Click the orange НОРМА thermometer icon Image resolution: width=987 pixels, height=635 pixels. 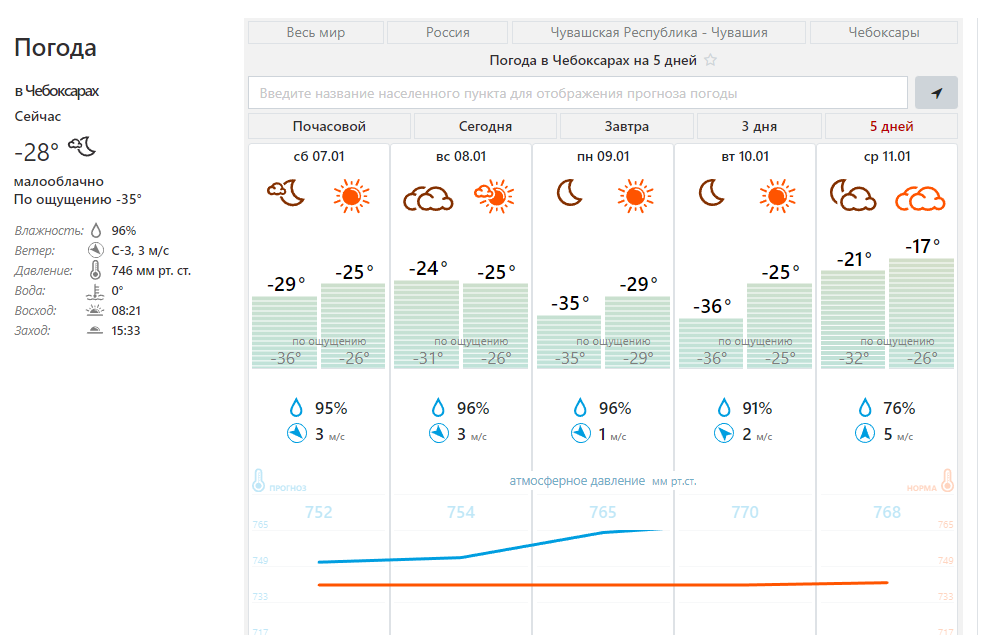[x=946, y=480]
